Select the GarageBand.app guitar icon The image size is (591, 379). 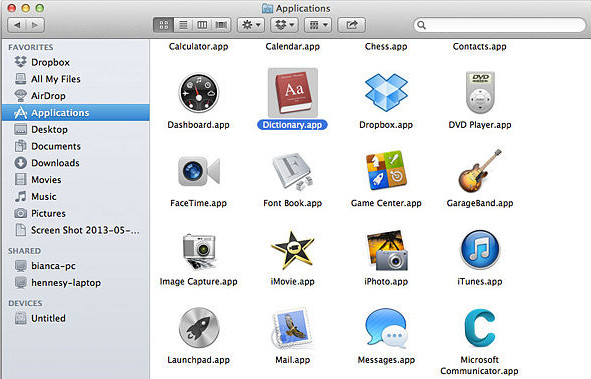click(x=480, y=171)
